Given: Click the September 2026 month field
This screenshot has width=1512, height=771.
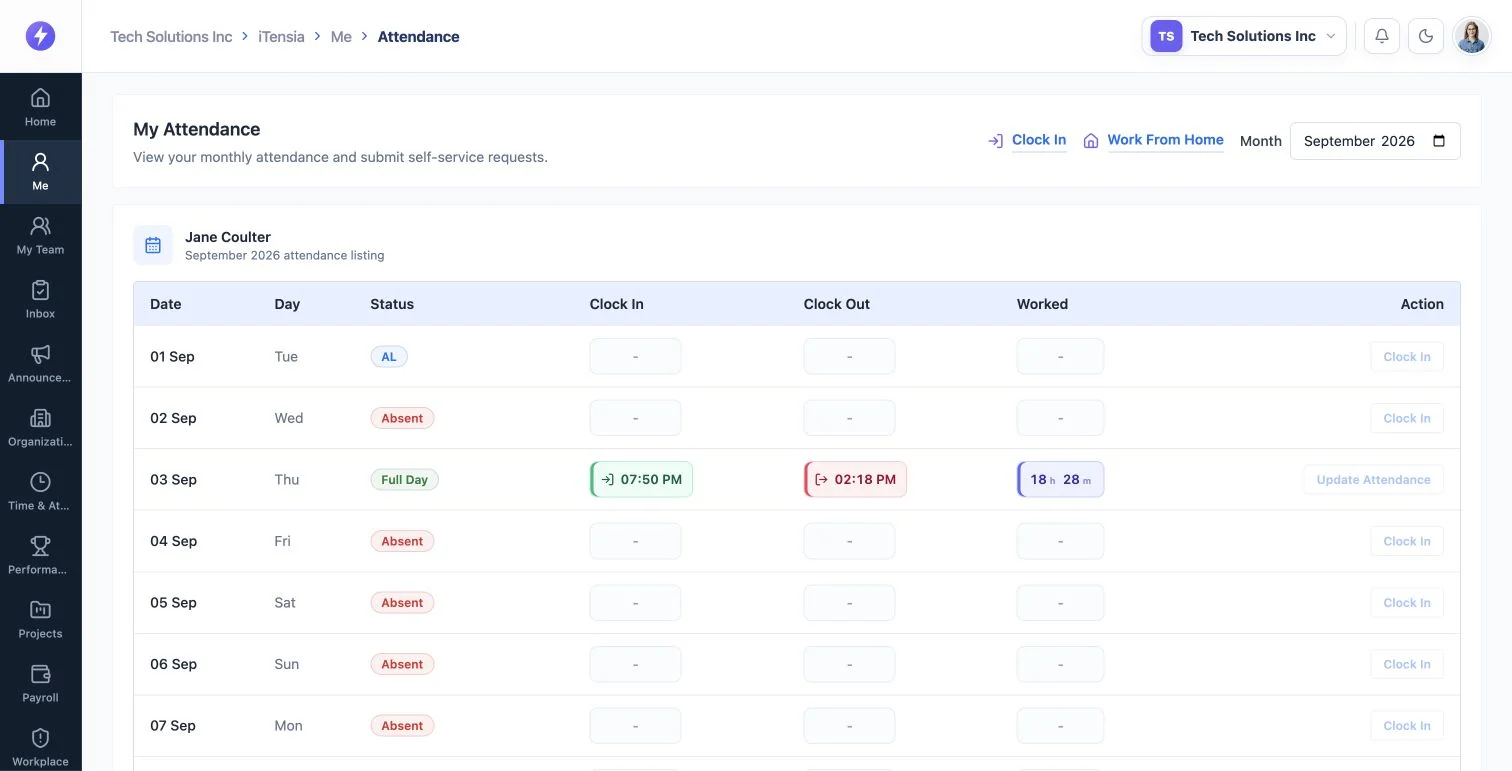Looking at the screenshot, I should 1375,141.
